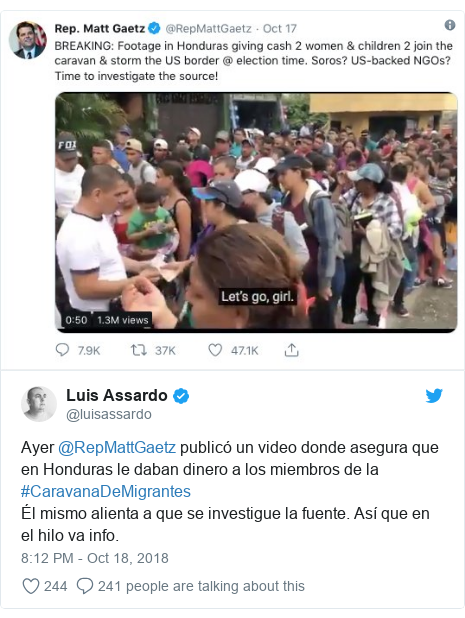Open the info icon at top right
The height and width of the screenshot is (618, 465).
[450, 25]
